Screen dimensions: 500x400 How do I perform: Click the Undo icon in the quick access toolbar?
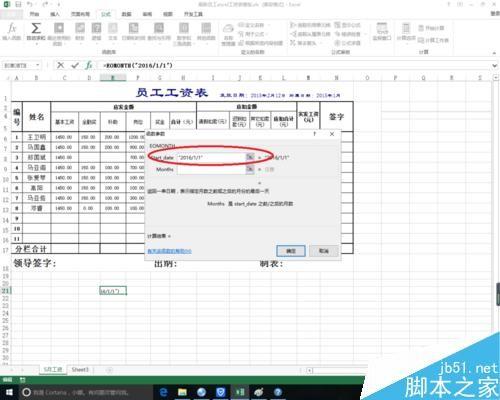pyautogui.click(x=30, y=4)
